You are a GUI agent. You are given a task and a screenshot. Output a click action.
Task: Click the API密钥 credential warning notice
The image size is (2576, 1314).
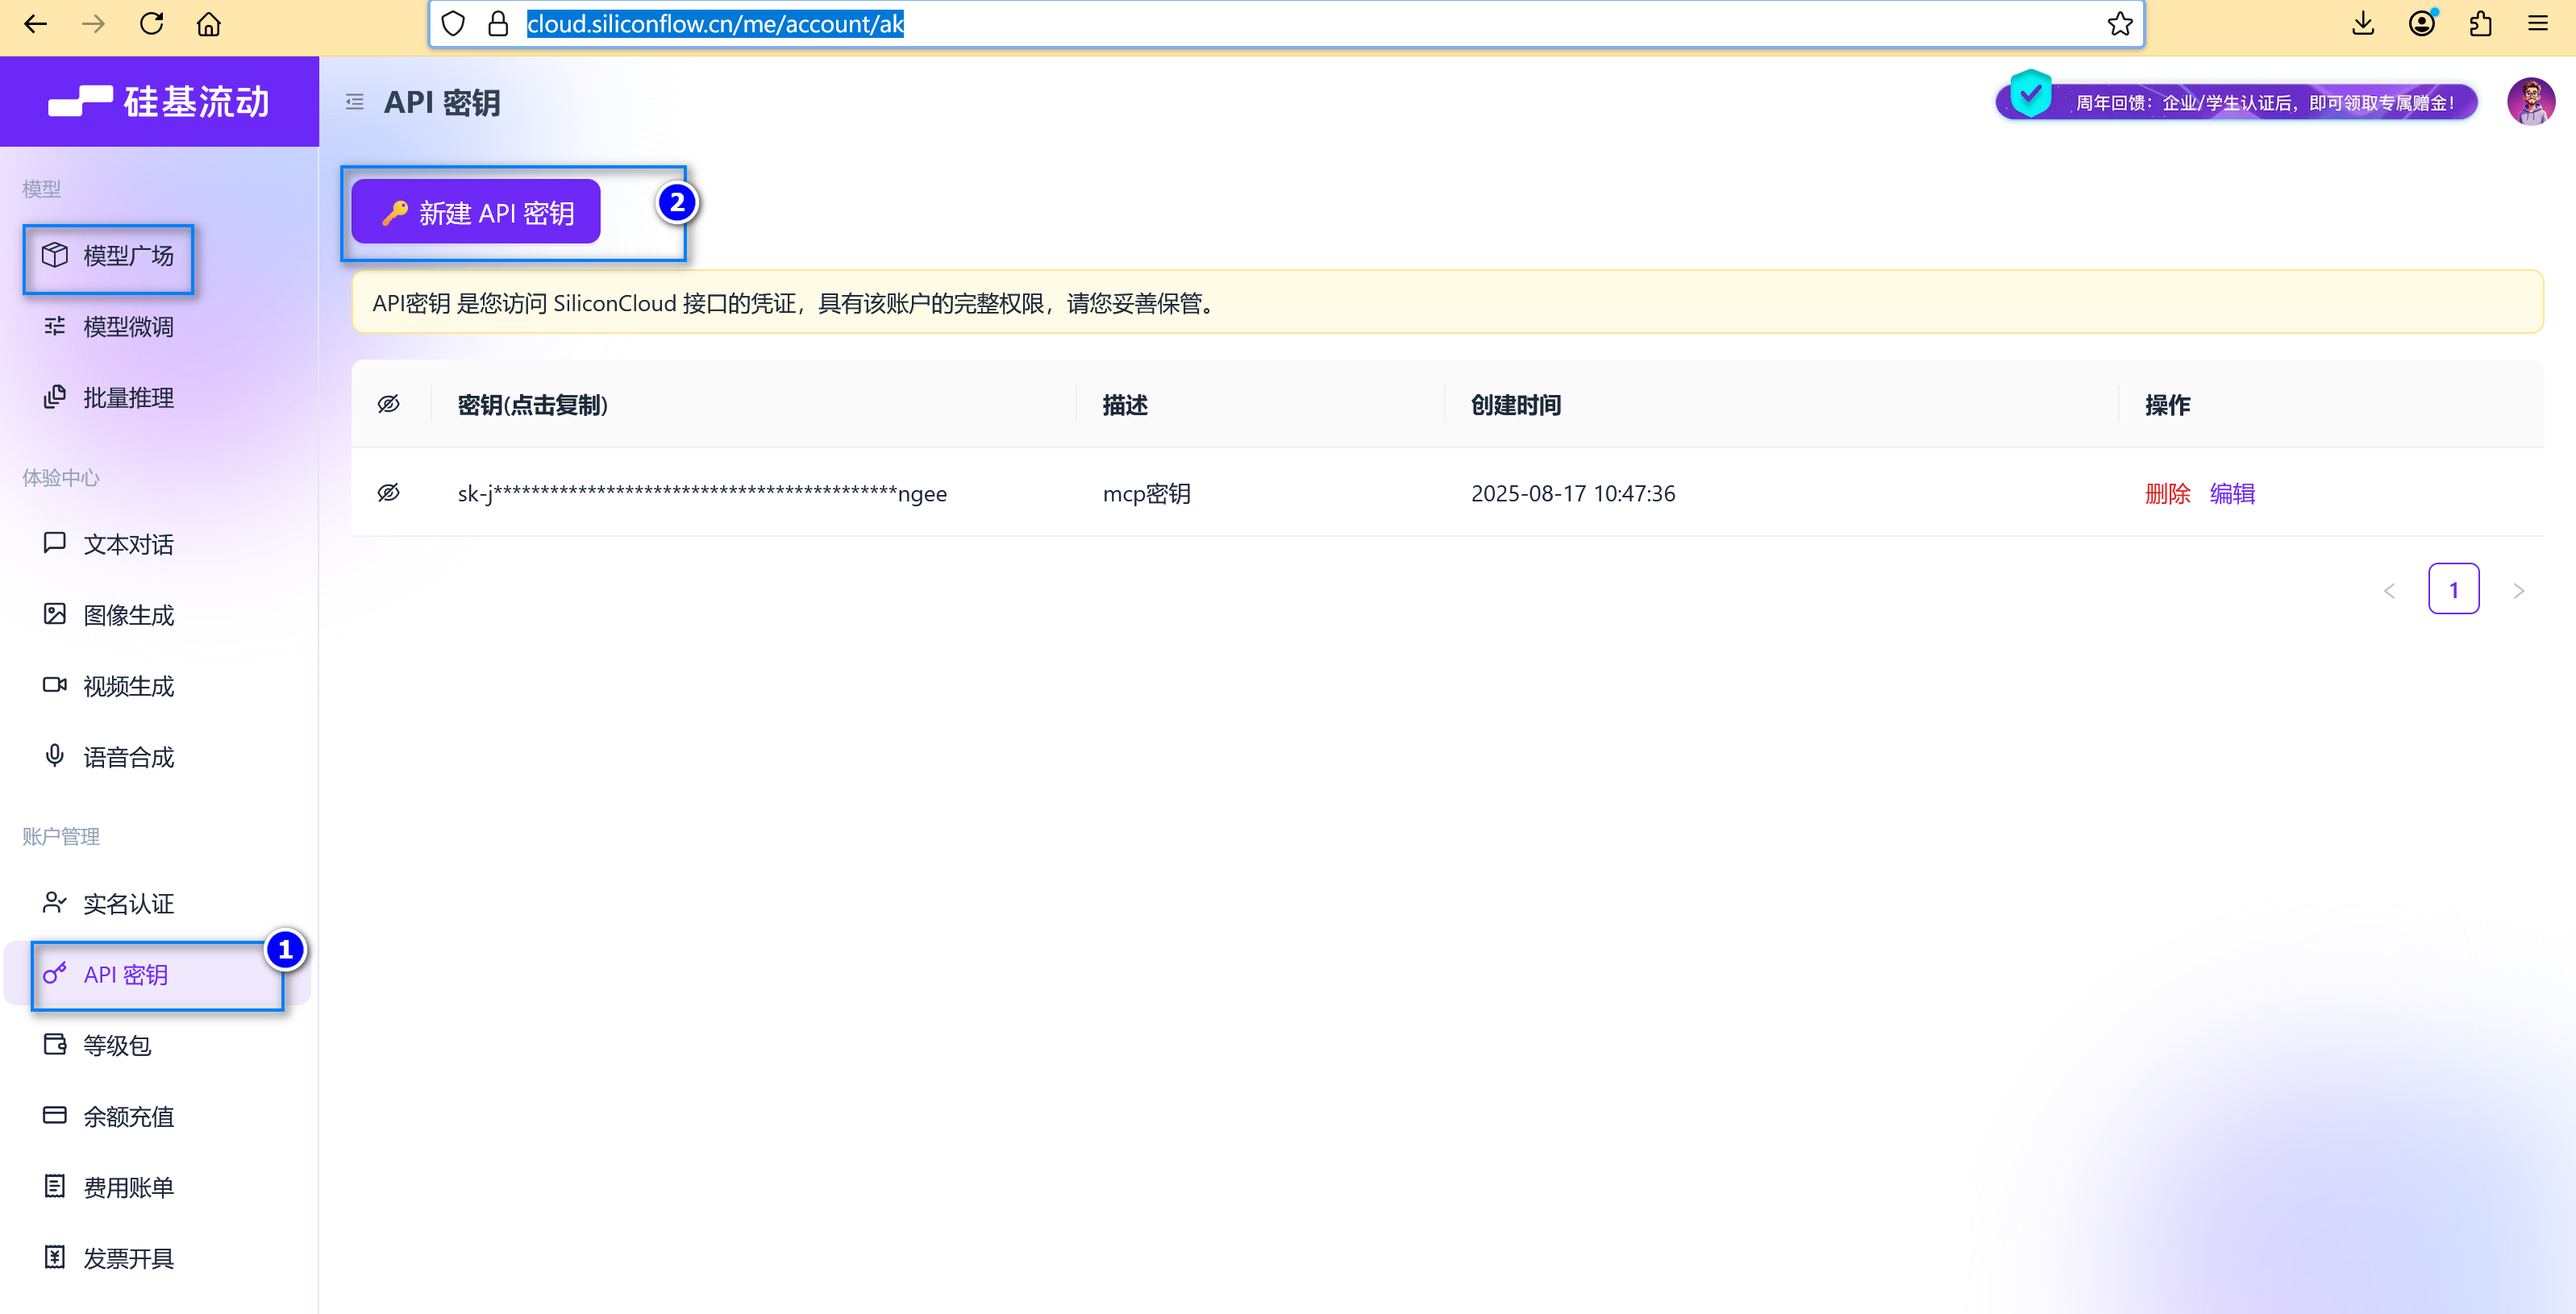(1447, 303)
